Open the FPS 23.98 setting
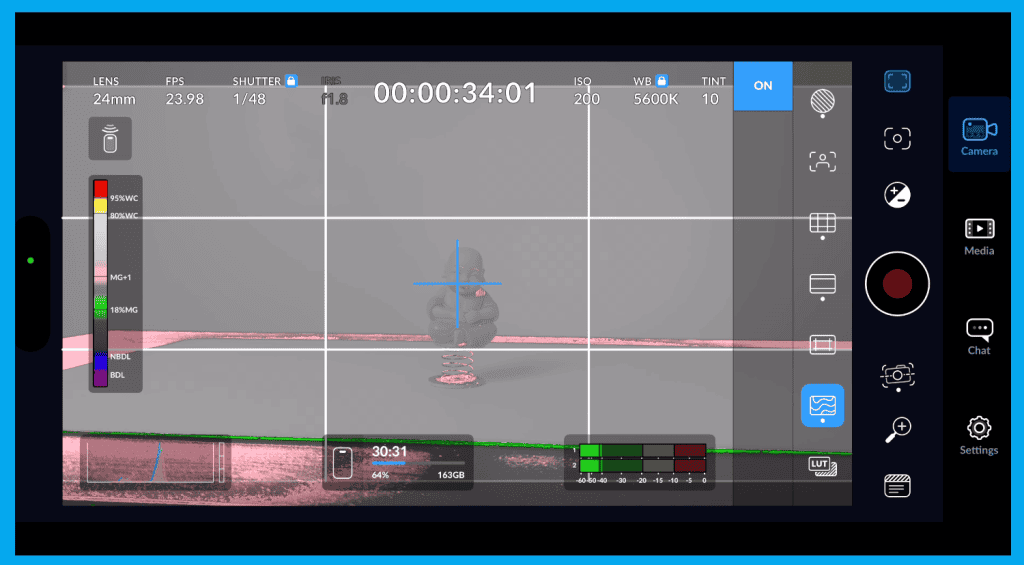The height and width of the screenshot is (565, 1024). point(184,91)
